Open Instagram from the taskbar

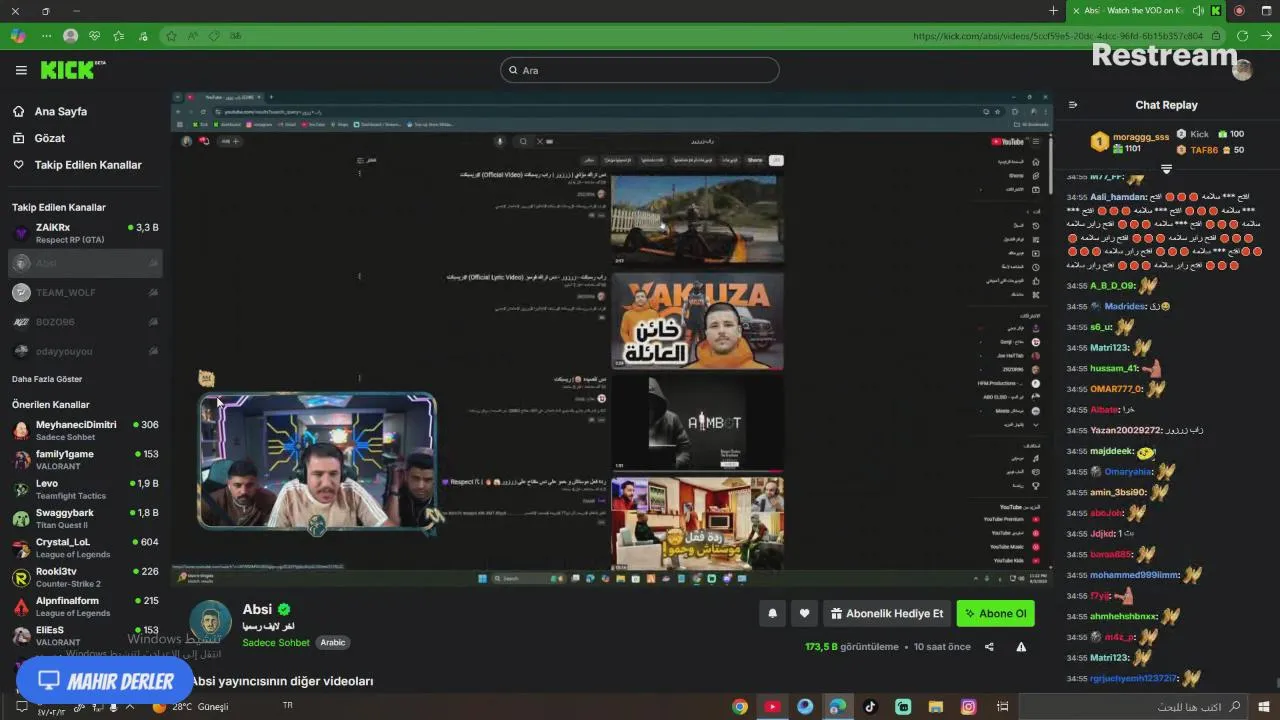click(x=968, y=707)
